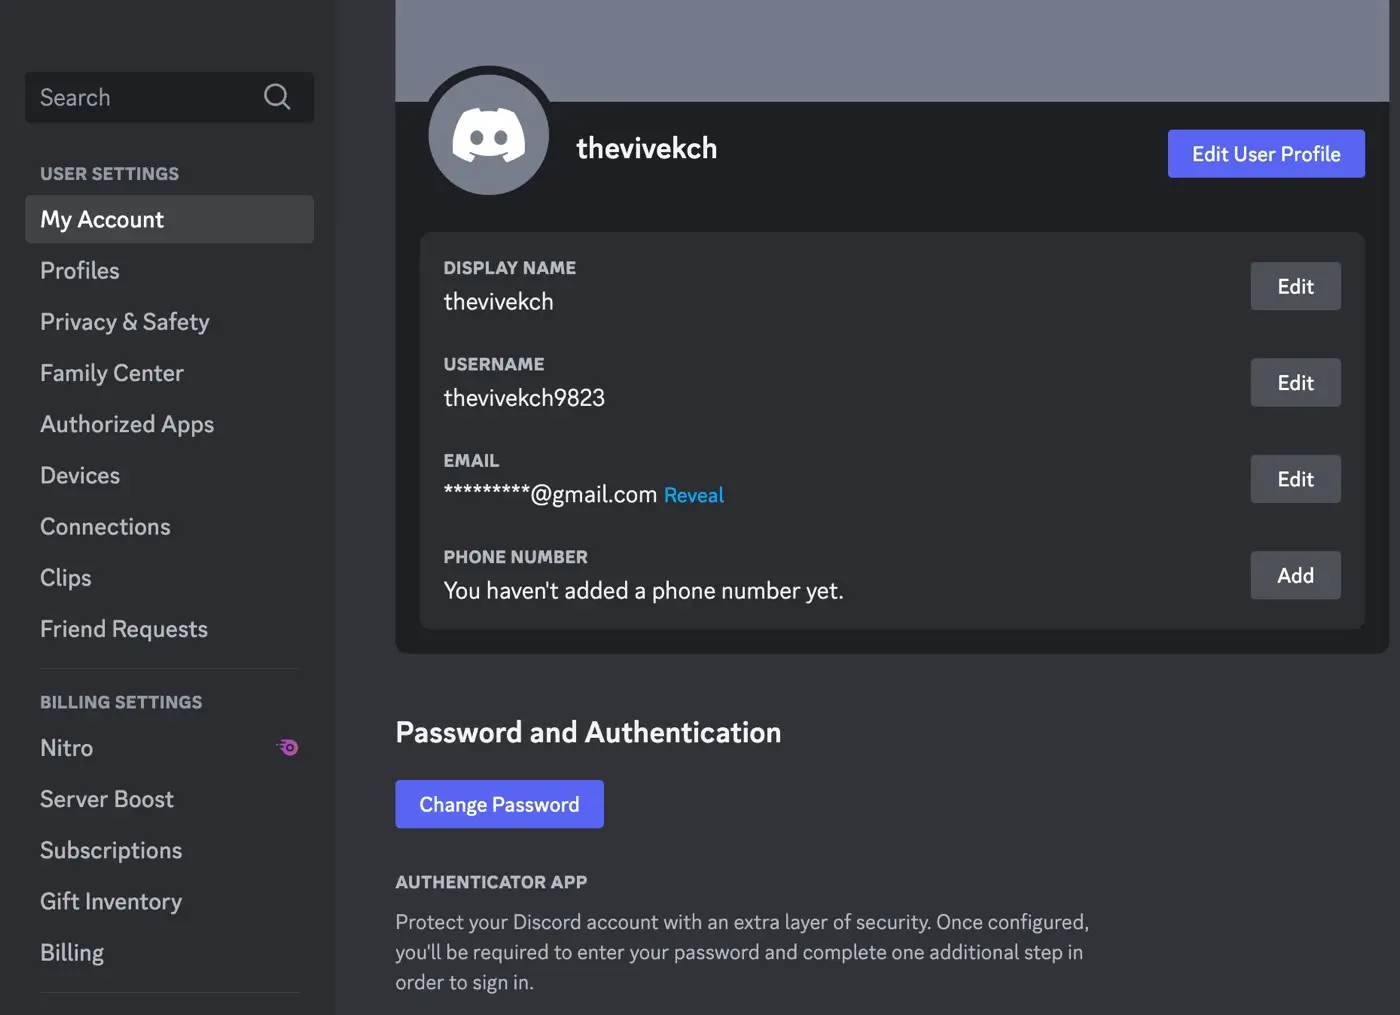Edit the email address
Image resolution: width=1400 pixels, height=1015 pixels.
pyautogui.click(x=1295, y=479)
